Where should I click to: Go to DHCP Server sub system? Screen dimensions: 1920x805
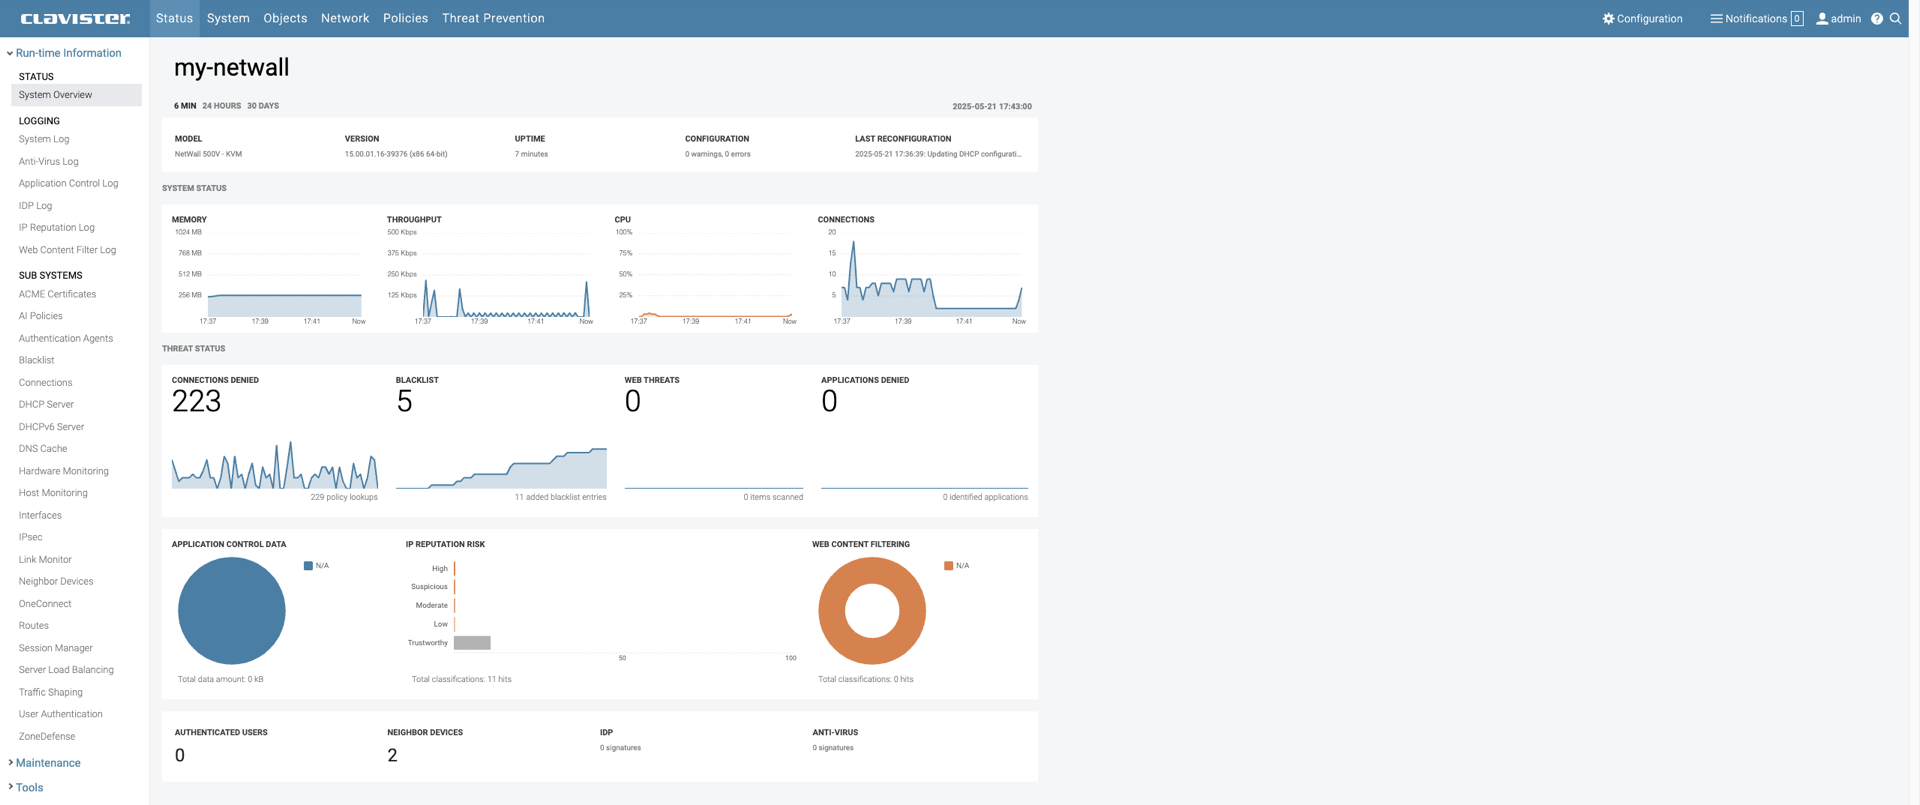click(x=46, y=405)
